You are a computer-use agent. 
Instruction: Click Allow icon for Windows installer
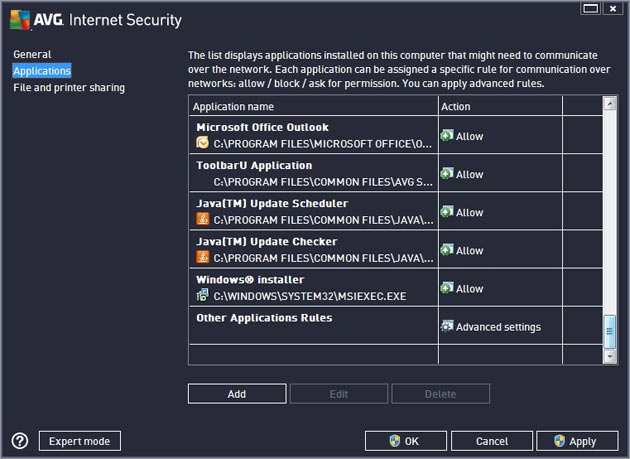click(x=447, y=288)
